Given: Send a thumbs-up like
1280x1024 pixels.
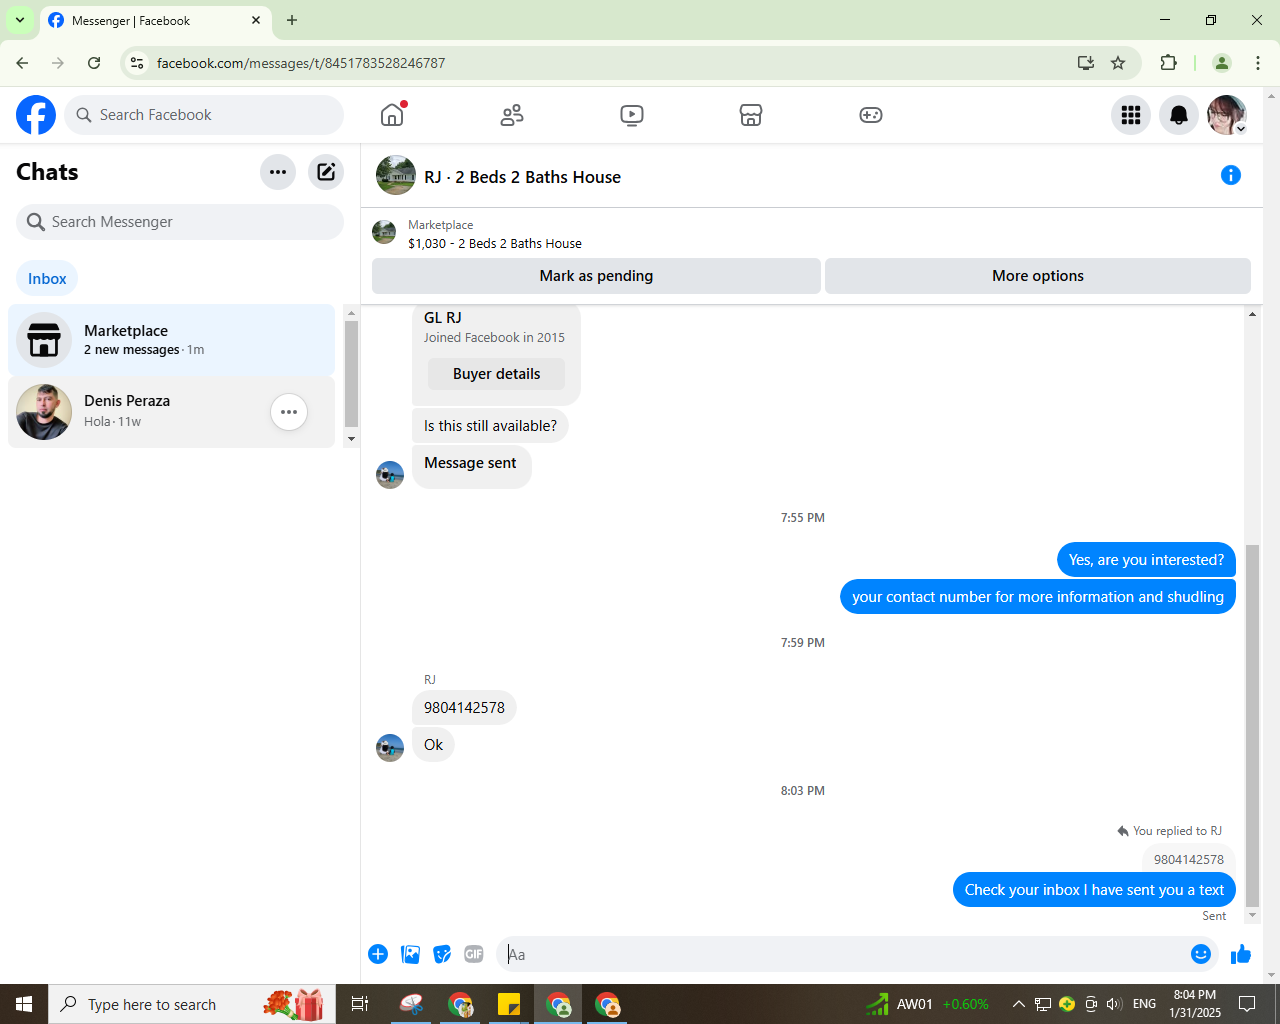Looking at the screenshot, I should (x=1241, y=954).
